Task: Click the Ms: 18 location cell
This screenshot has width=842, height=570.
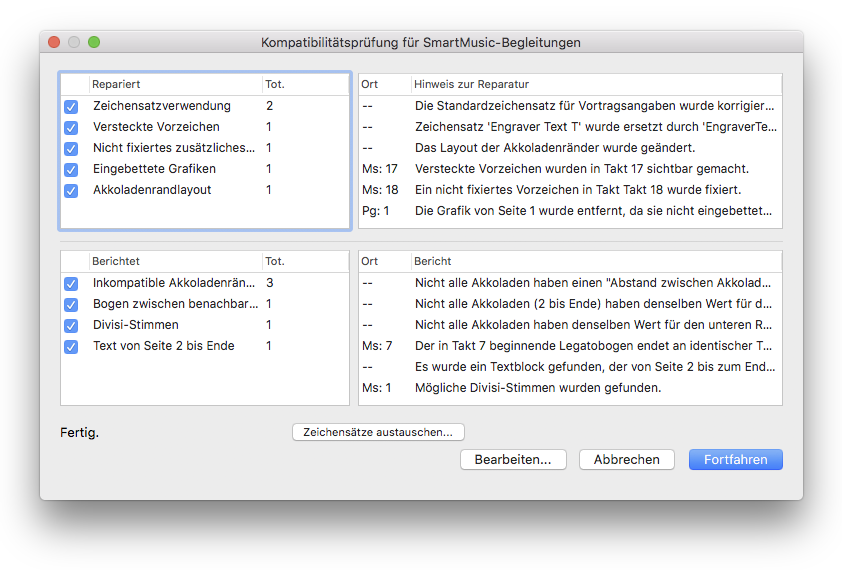Action: tap(380, 190)
